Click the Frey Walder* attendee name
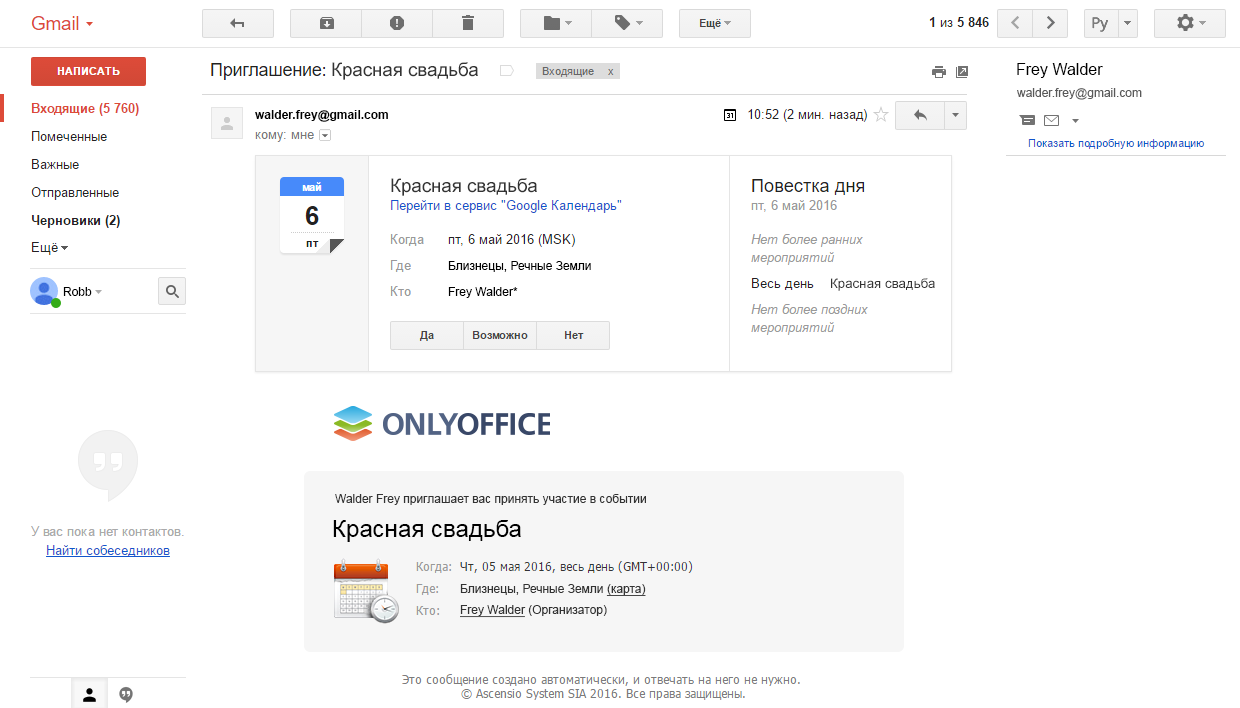 [482, 292]
